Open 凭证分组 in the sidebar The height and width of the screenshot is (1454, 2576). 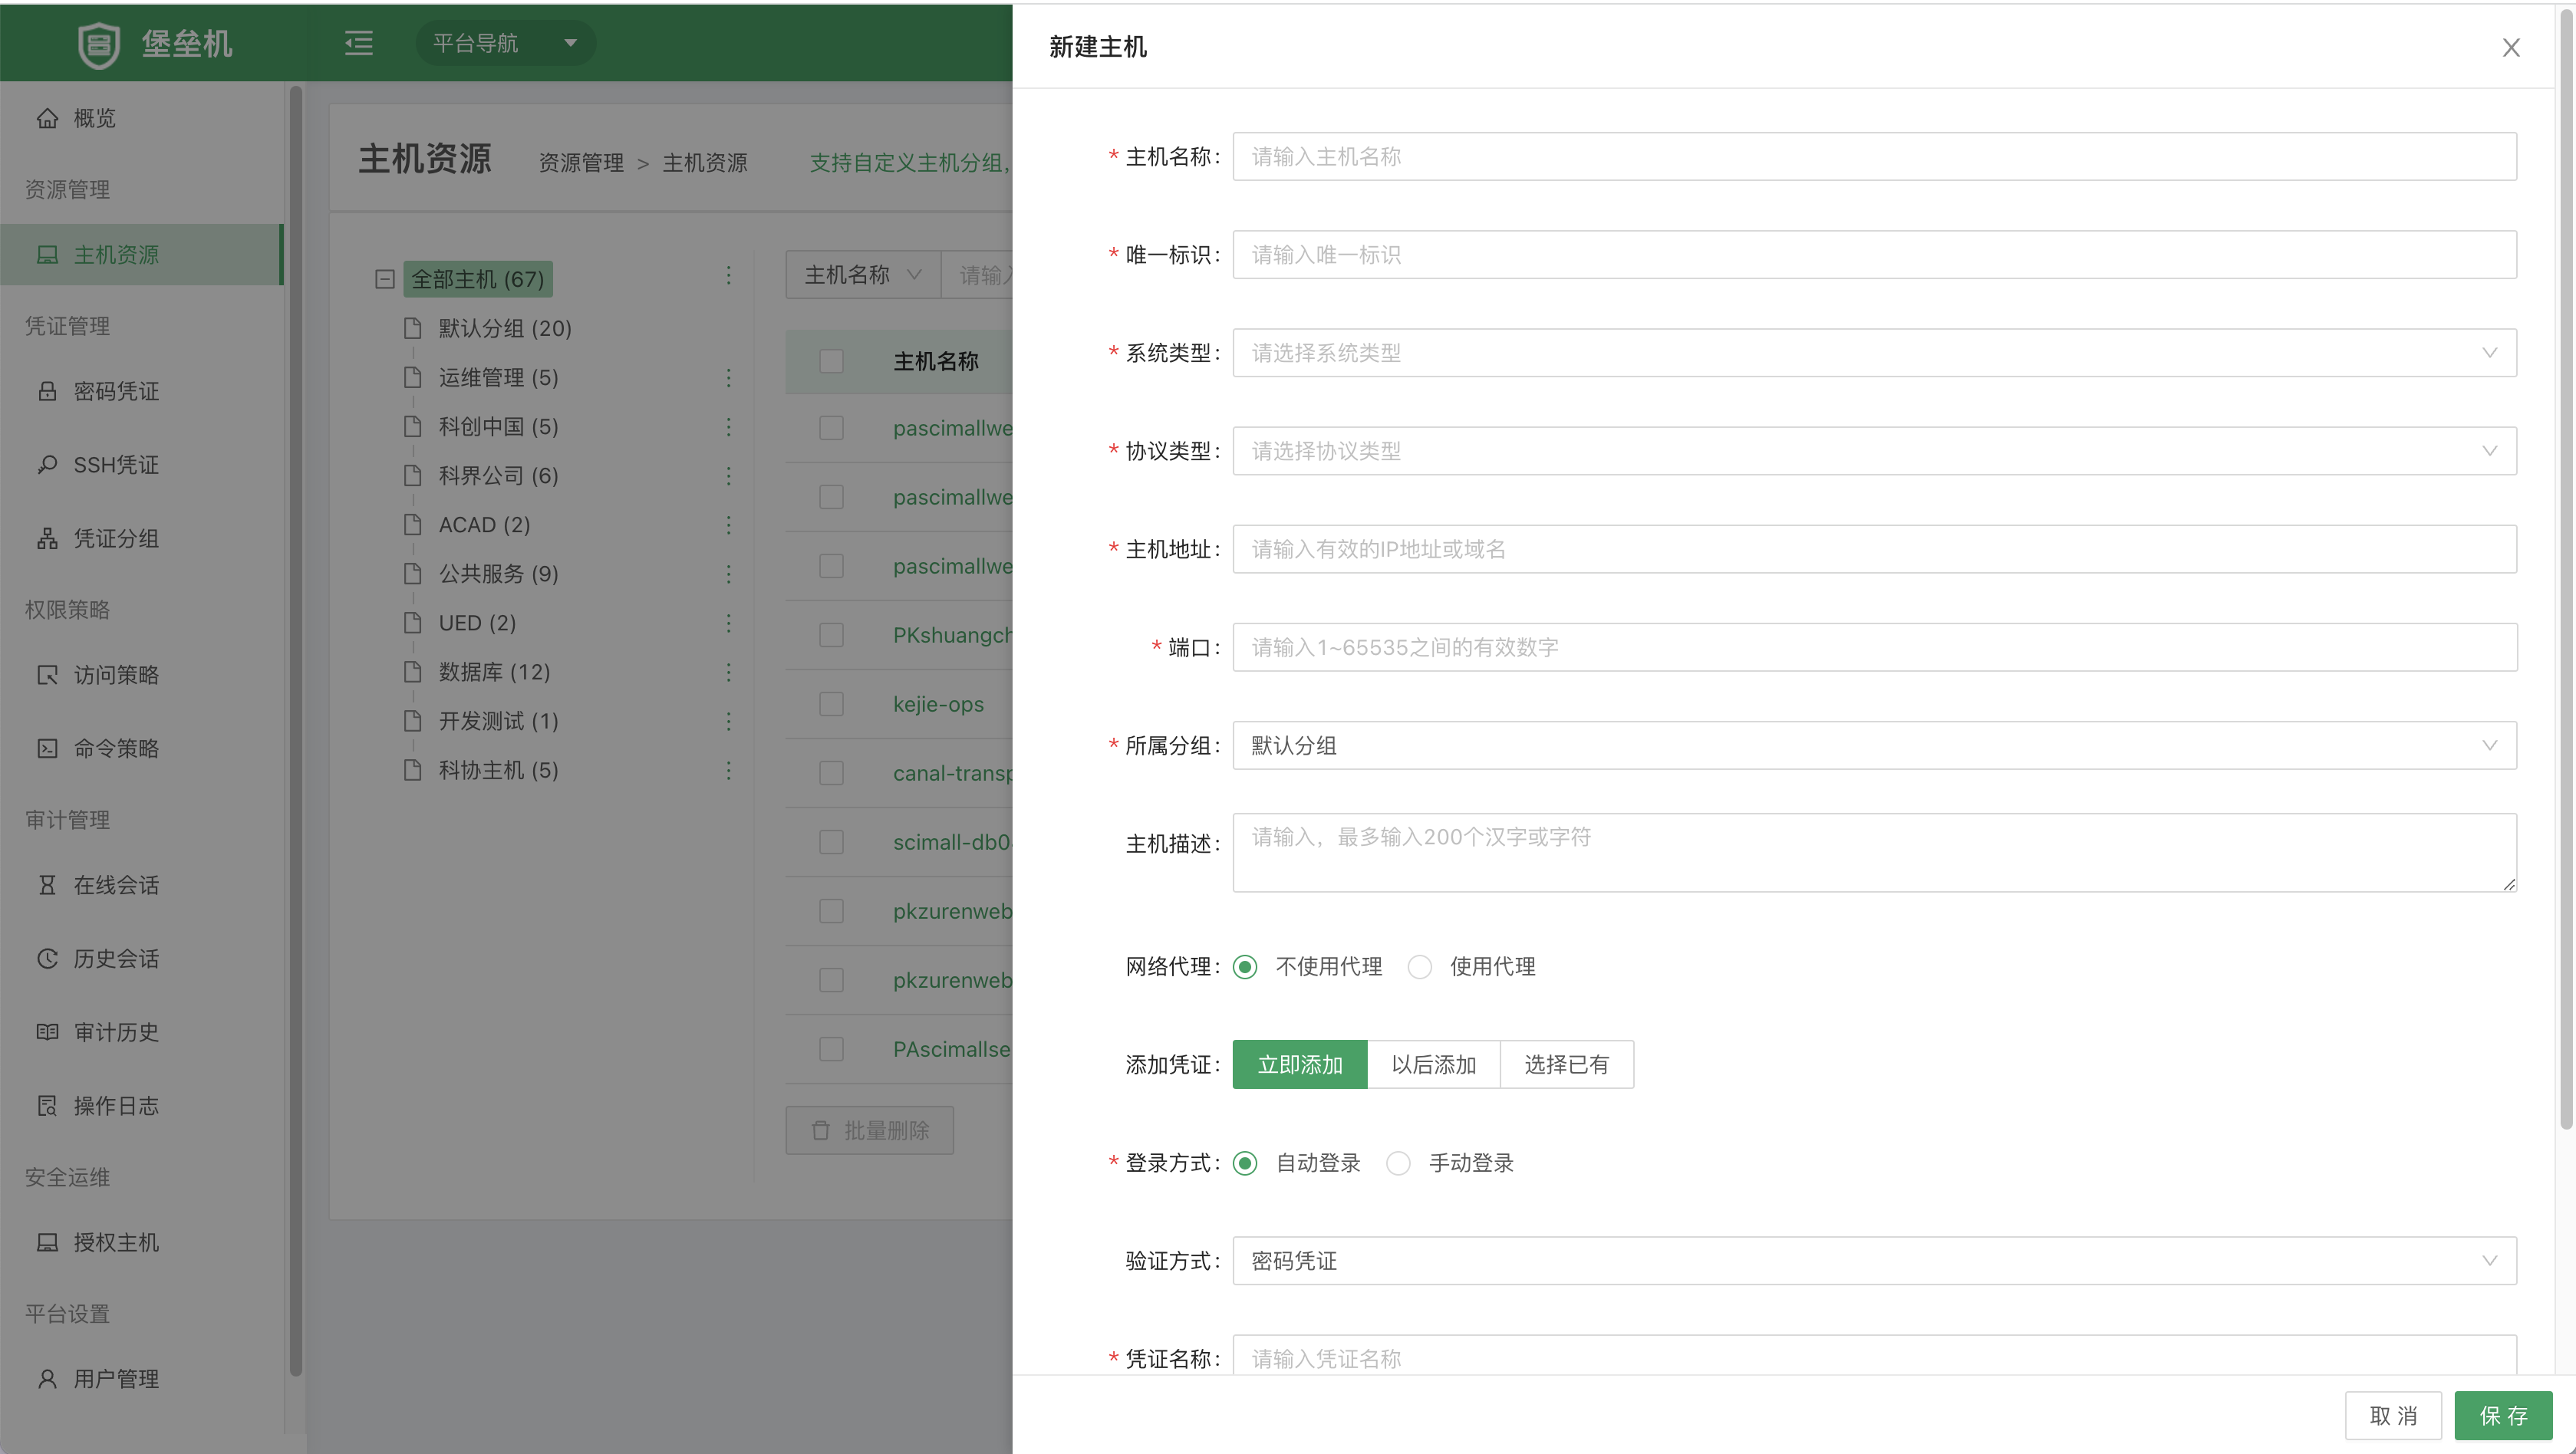(142, 539)
